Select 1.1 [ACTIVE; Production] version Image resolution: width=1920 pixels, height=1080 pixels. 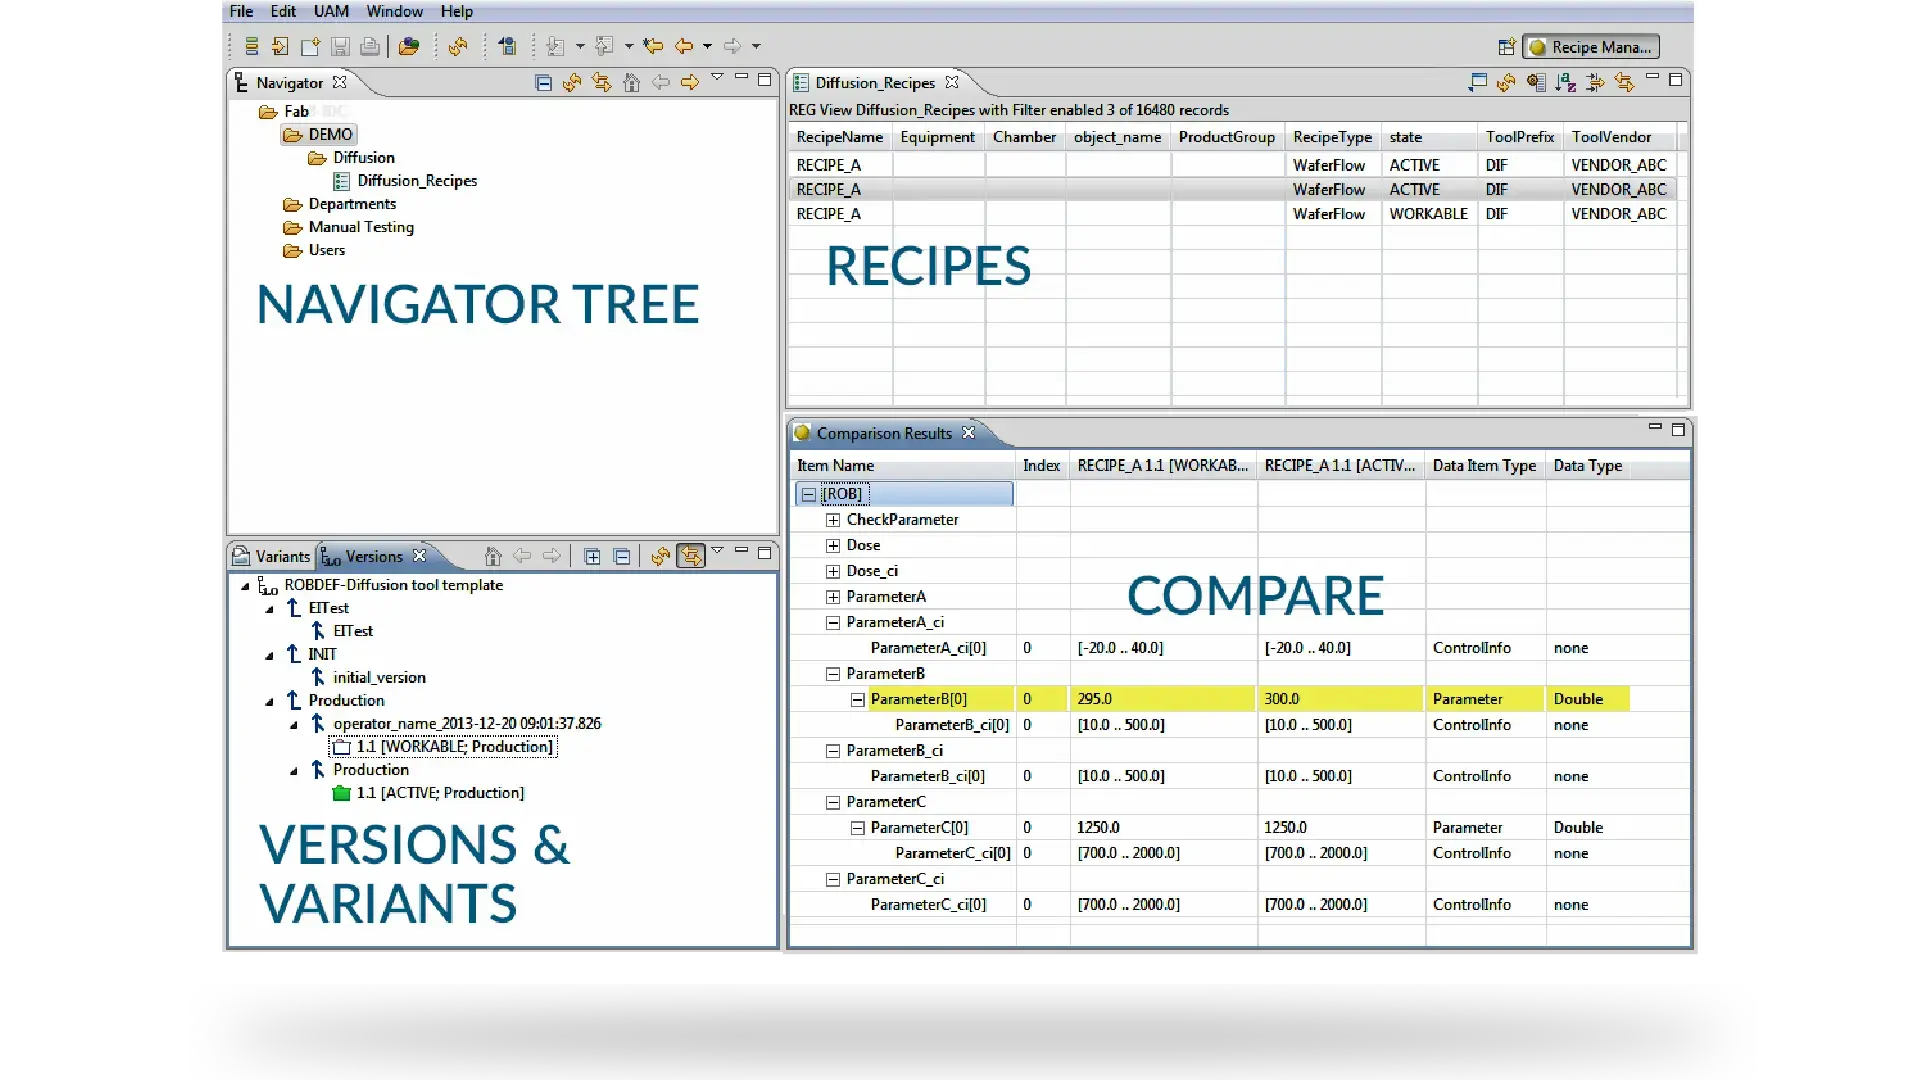pyautogui.click(x=440, y=793)
